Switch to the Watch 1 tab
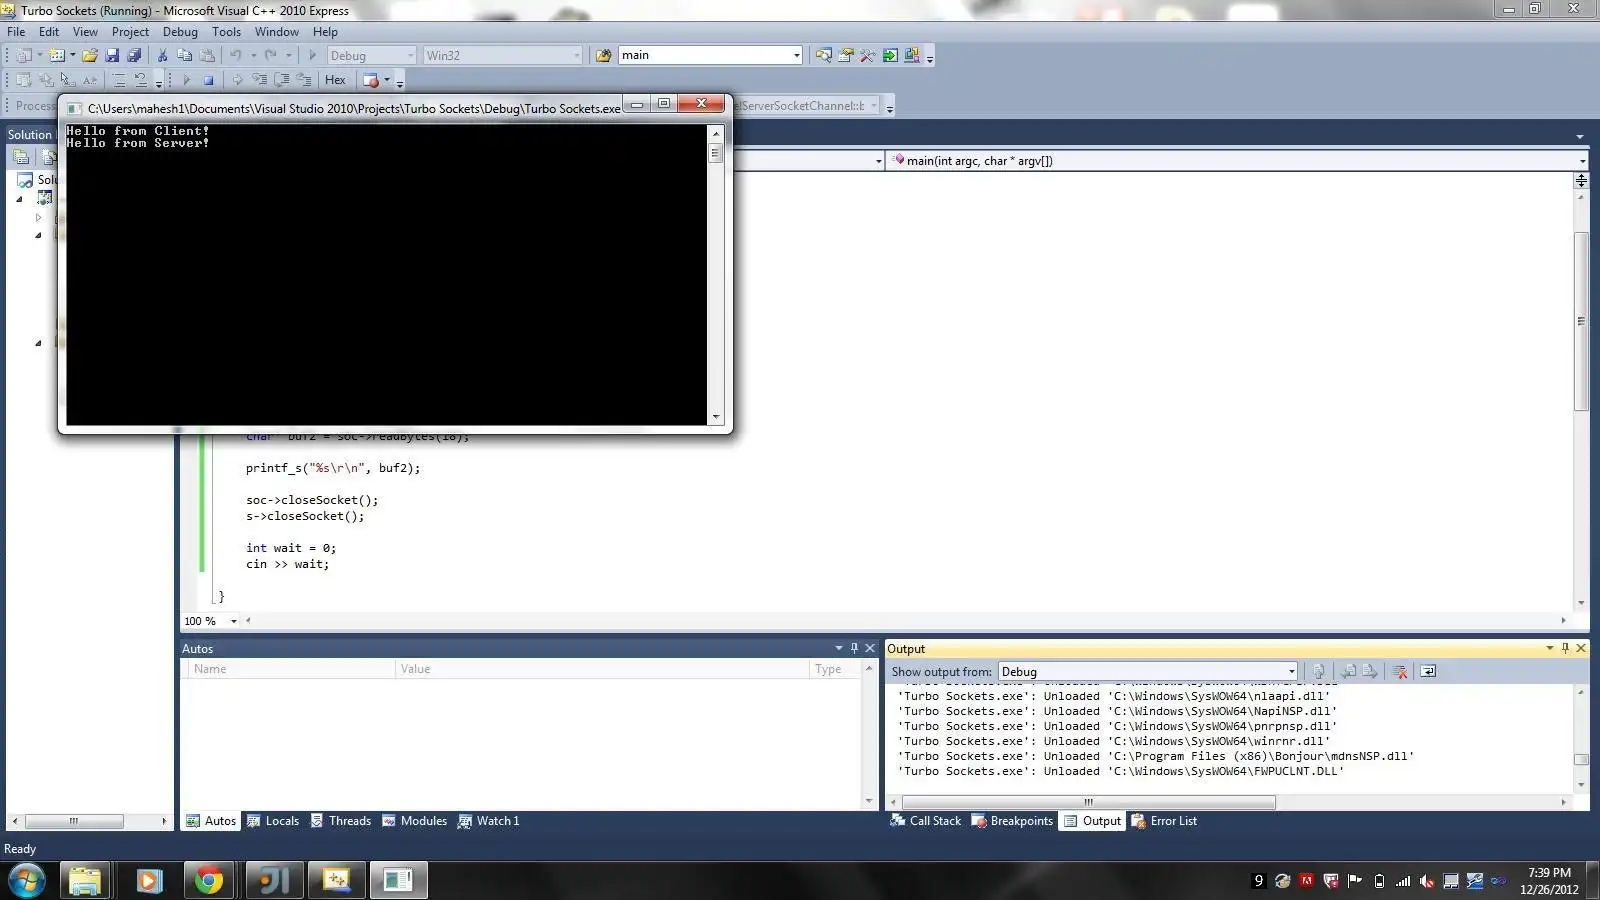 tap(488, 821)
